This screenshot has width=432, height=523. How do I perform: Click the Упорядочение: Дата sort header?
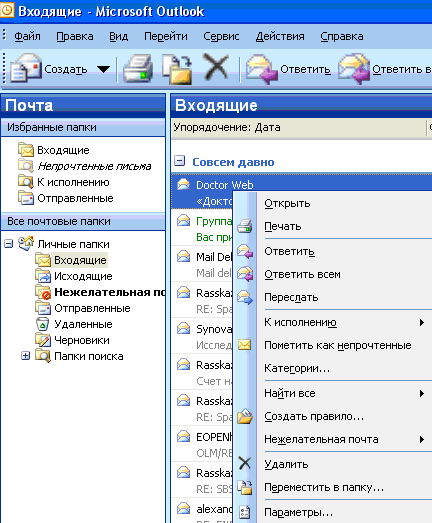click(x=299, y=127)
